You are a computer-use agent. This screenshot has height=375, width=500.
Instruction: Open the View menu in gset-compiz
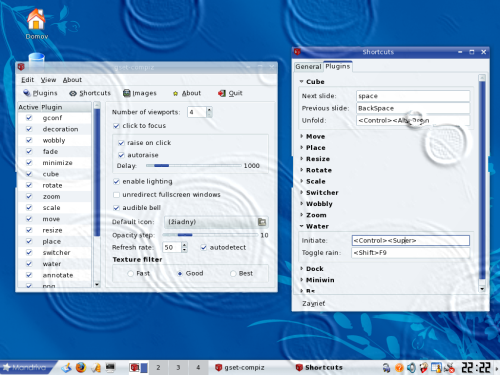pyautogui.click(x=48, y=80)
